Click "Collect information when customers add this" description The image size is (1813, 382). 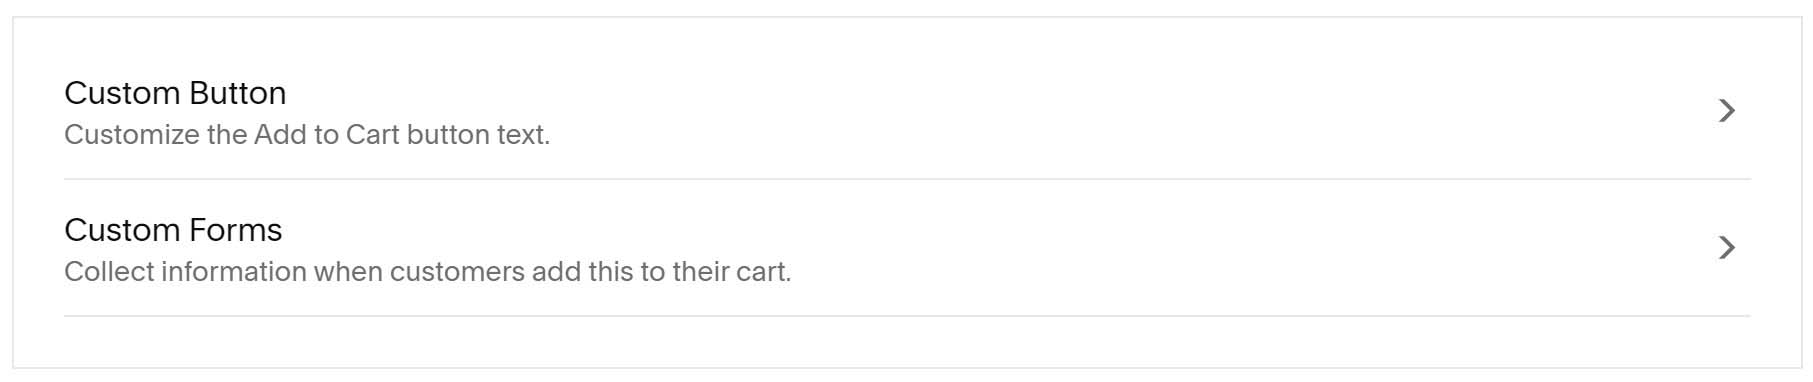(428, 272)
